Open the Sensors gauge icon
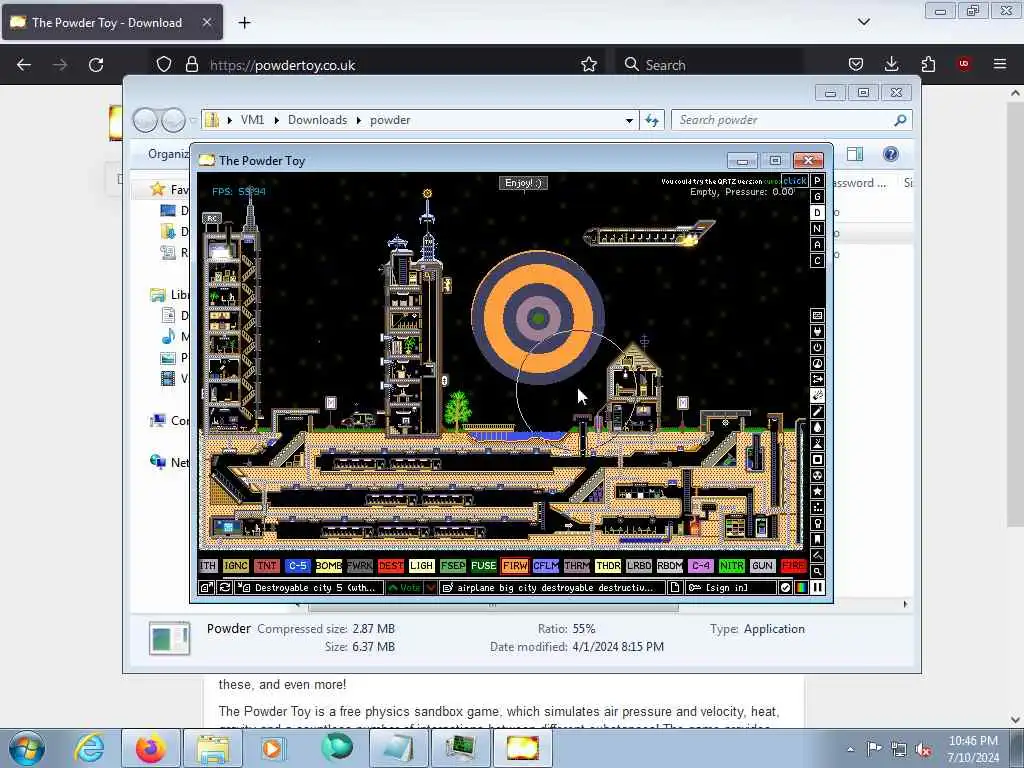This screenshot has width=1024, height=768. (817, 364)
